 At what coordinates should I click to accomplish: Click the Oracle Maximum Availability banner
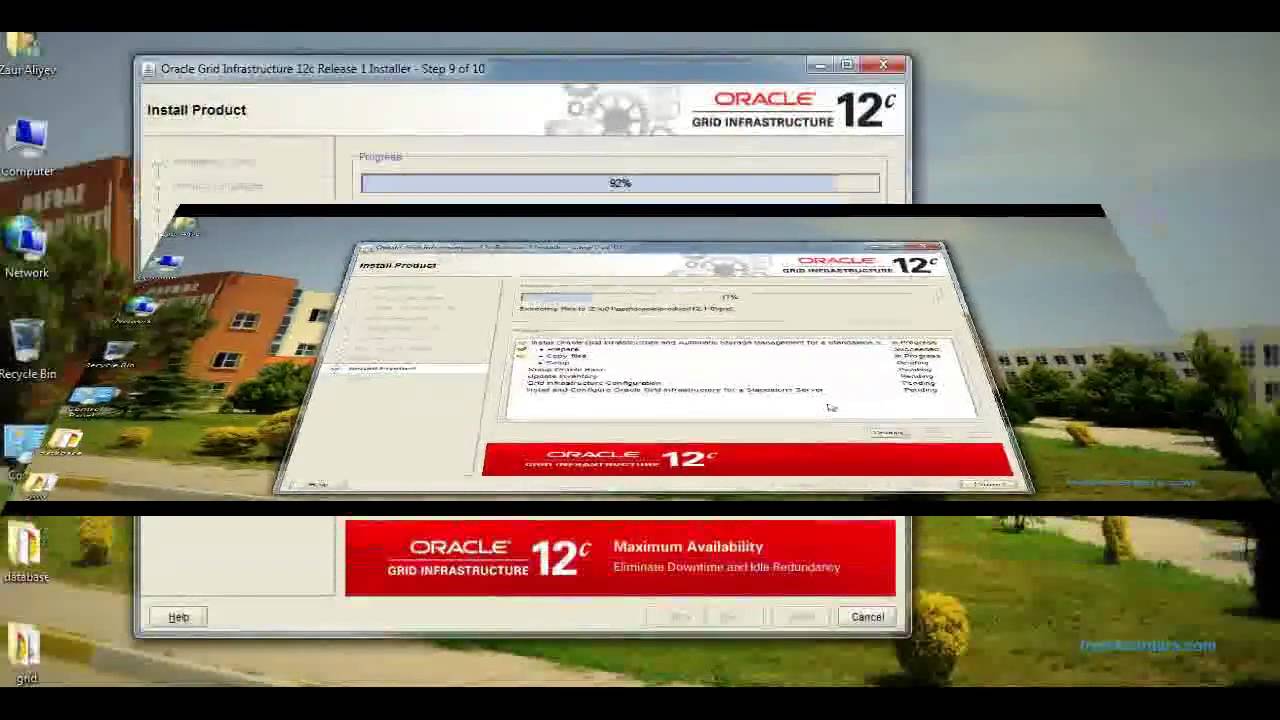pos(620,557)
